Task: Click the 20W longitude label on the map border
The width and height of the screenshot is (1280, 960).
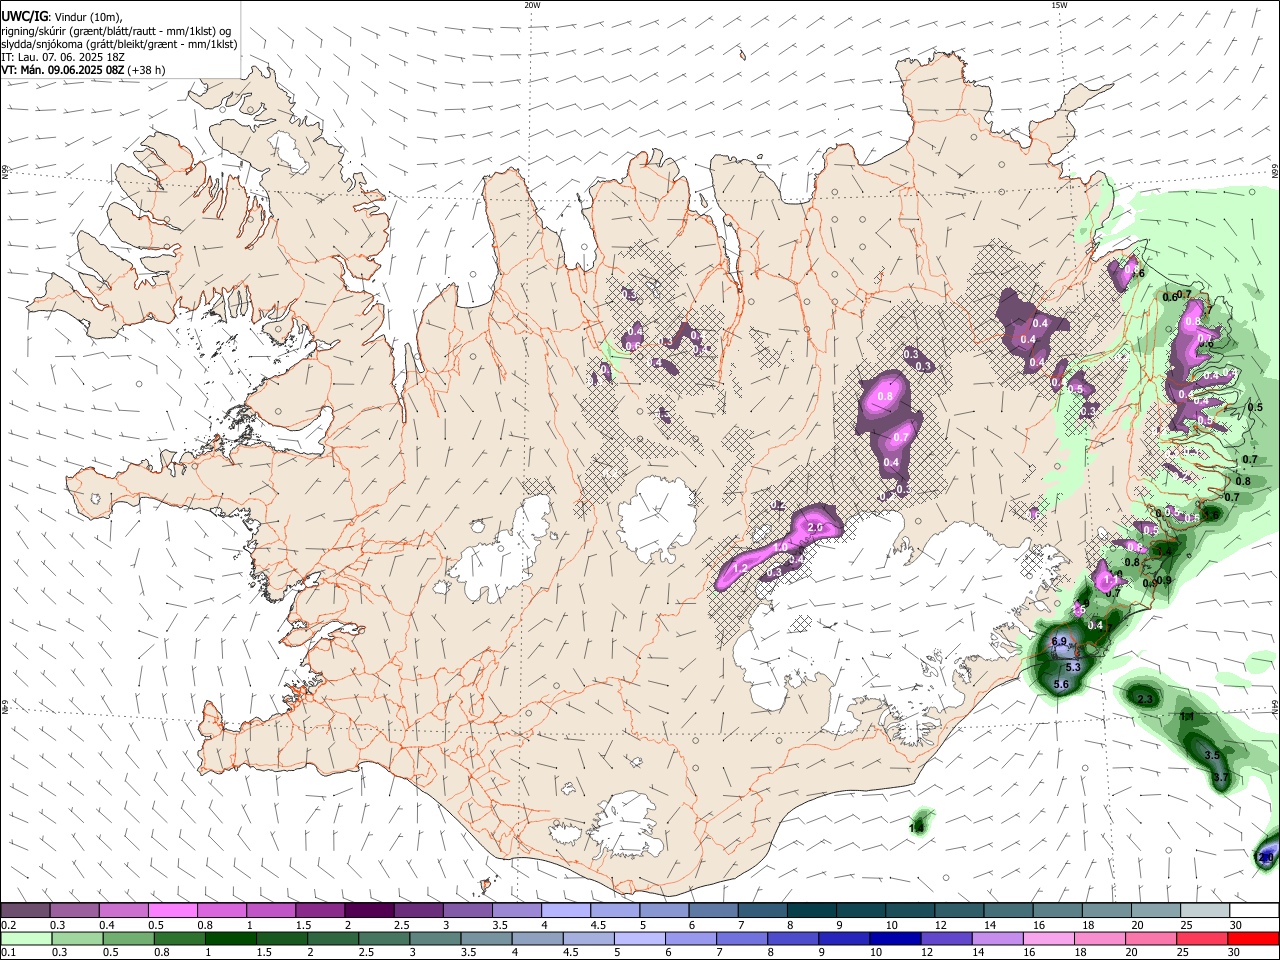Action: pyautogui.click(x=532, y=5)
